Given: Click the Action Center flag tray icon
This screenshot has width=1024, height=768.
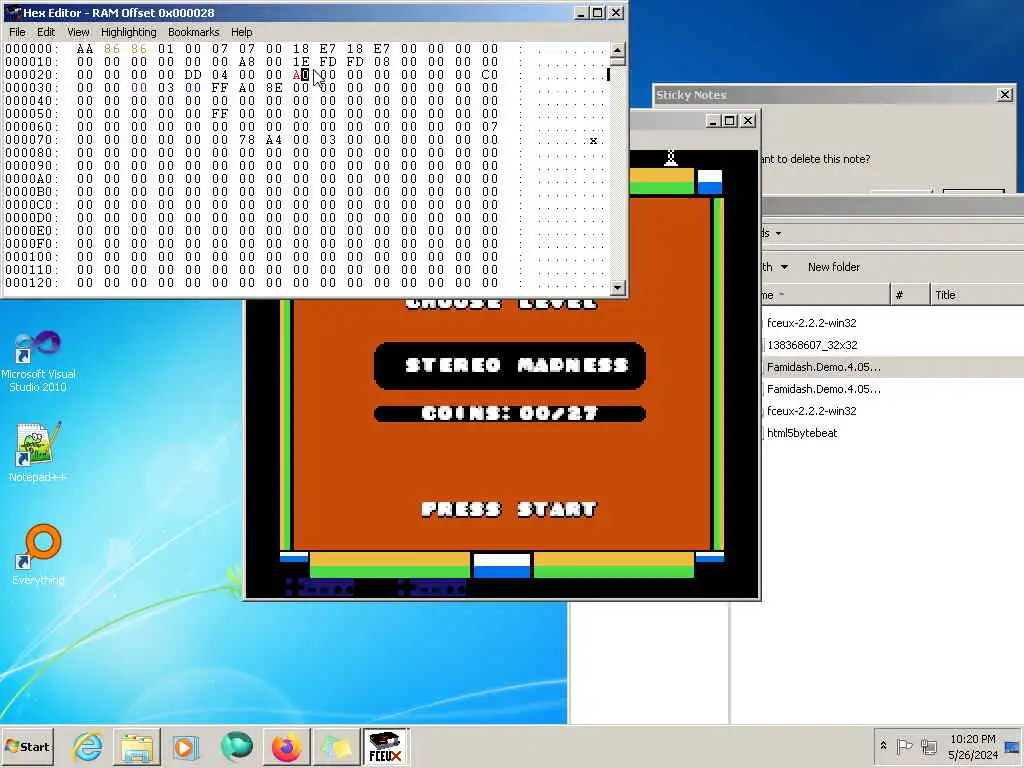Looking at the screenshot, I should pyautogui.click(x=904, y=746).
